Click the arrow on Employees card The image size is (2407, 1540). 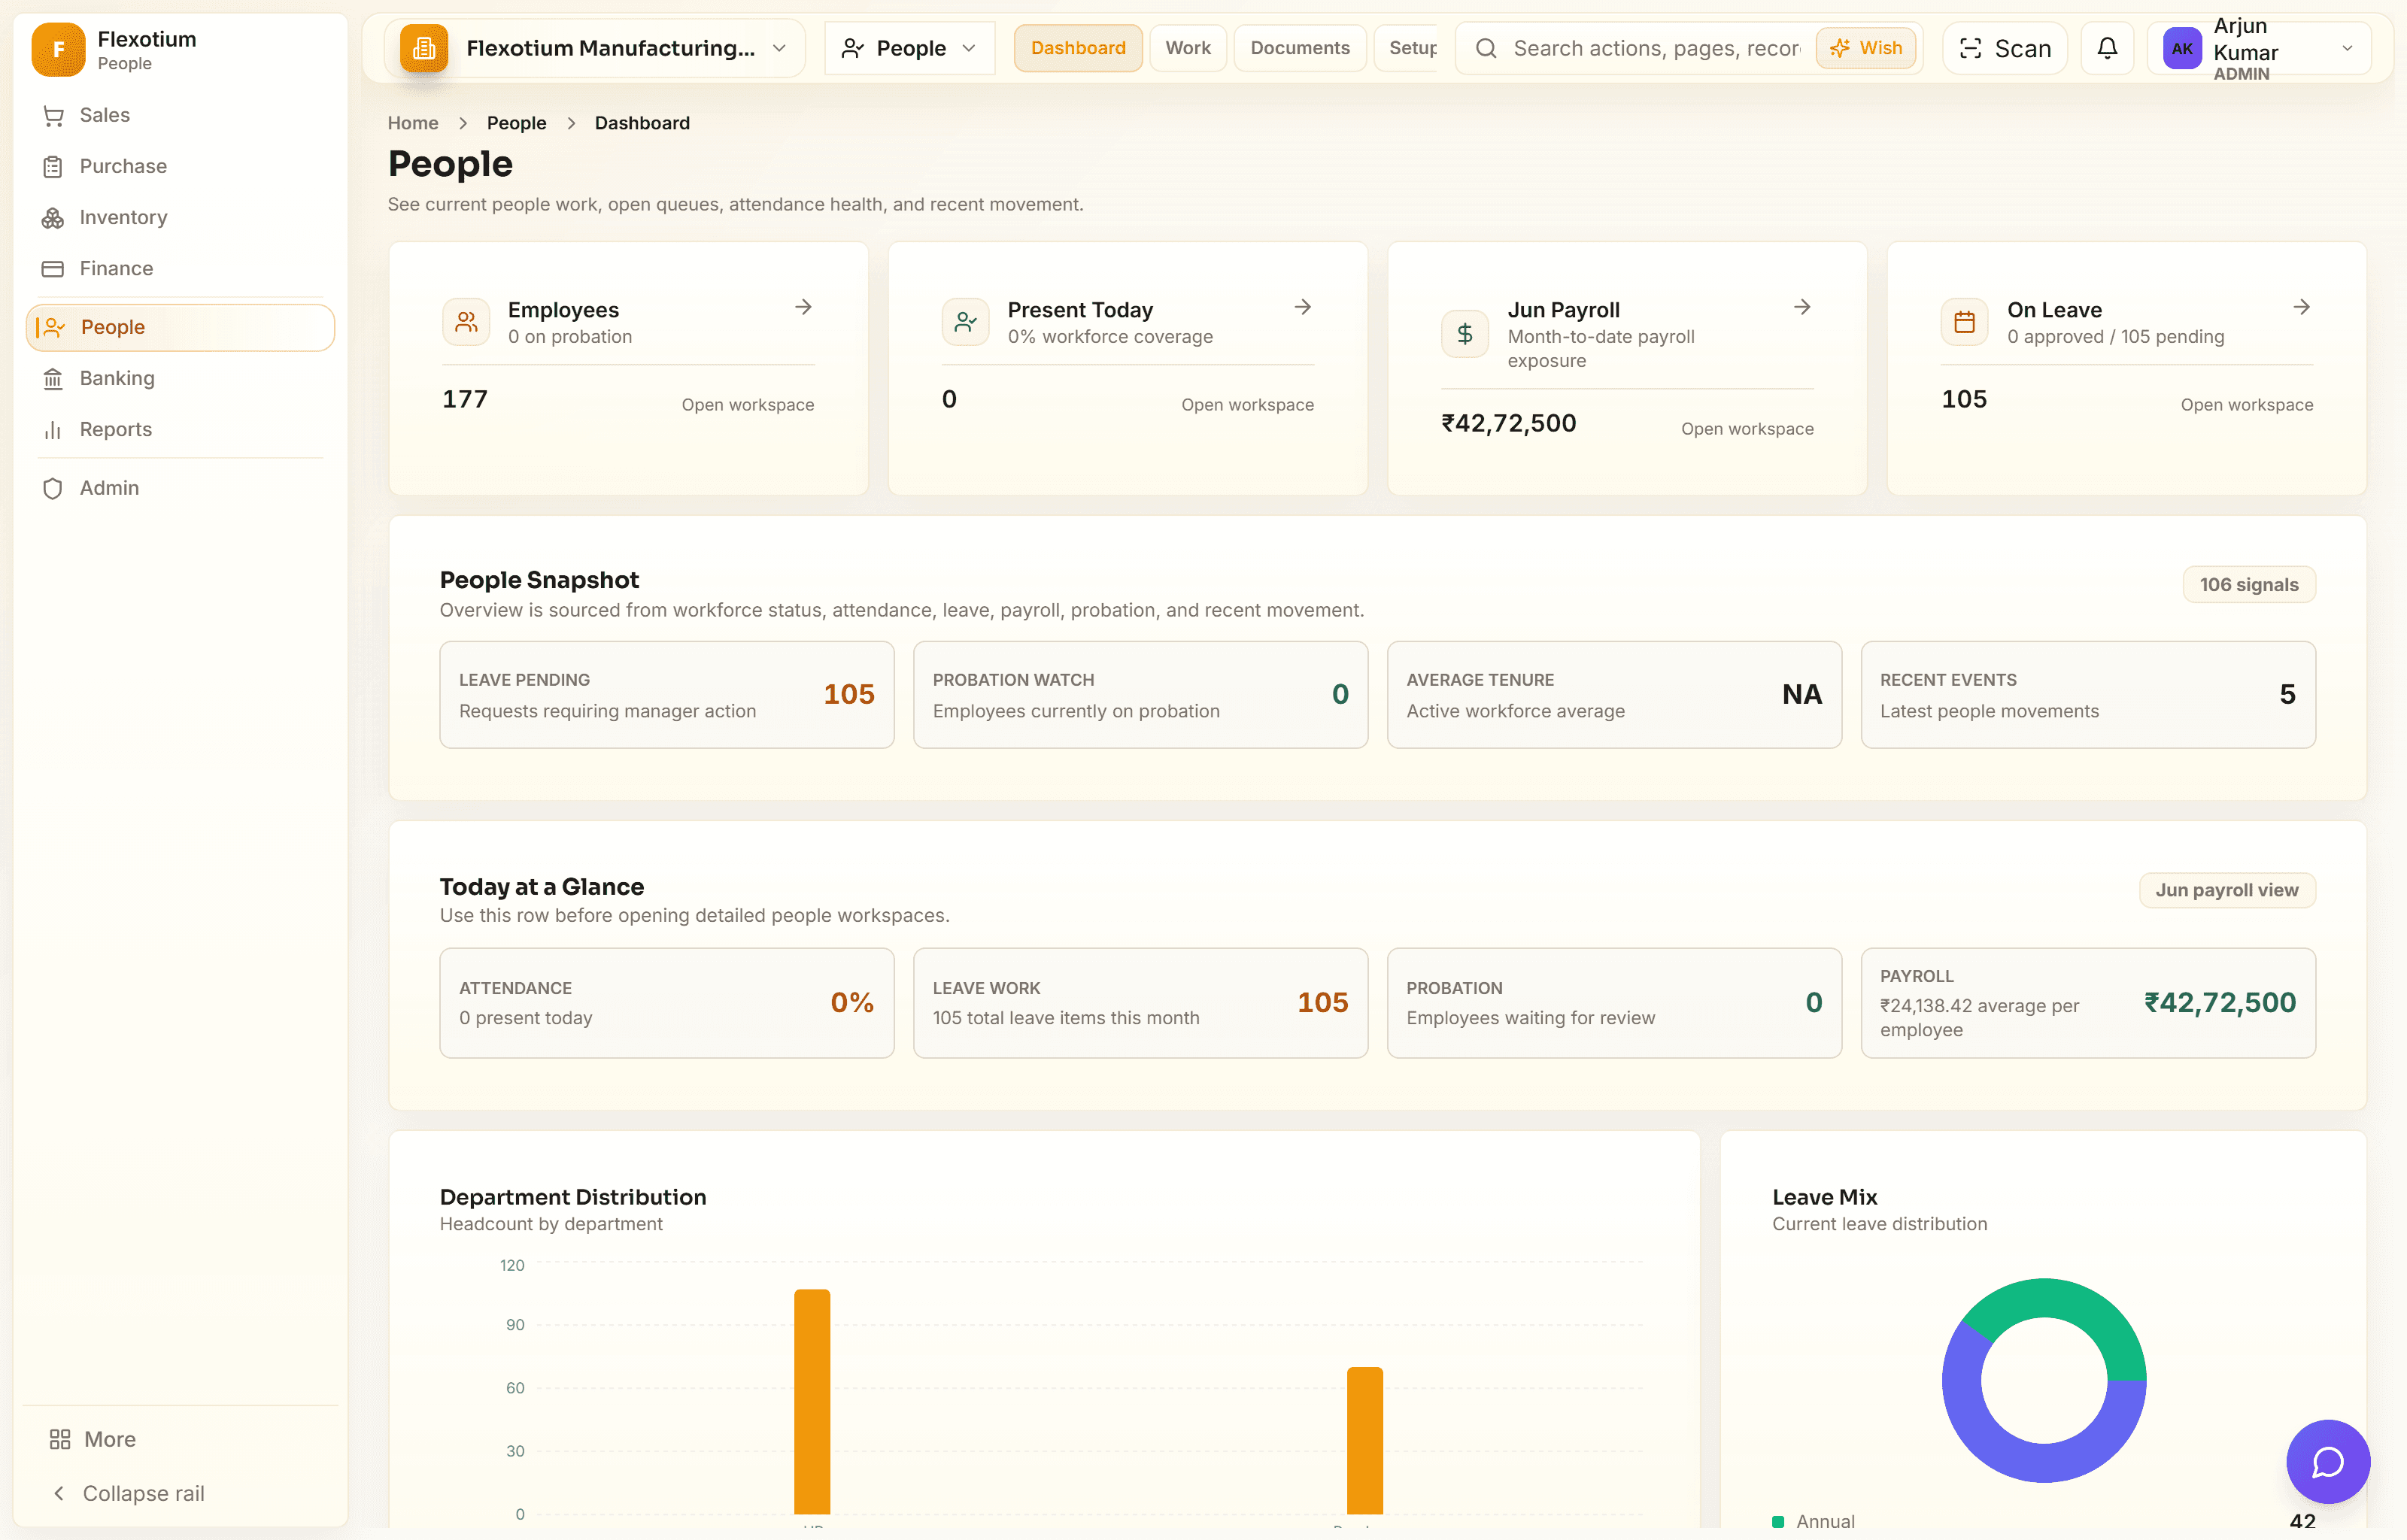click(803, 307)
